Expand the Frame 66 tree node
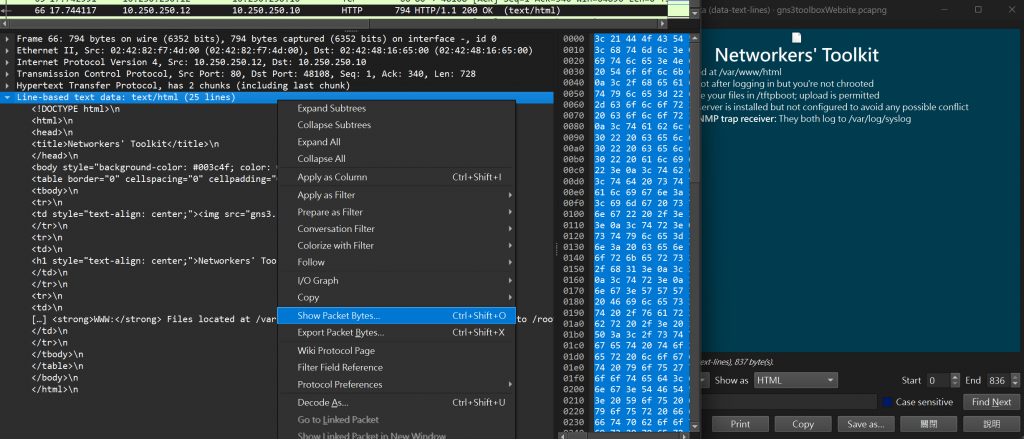 tap(7, 39)
